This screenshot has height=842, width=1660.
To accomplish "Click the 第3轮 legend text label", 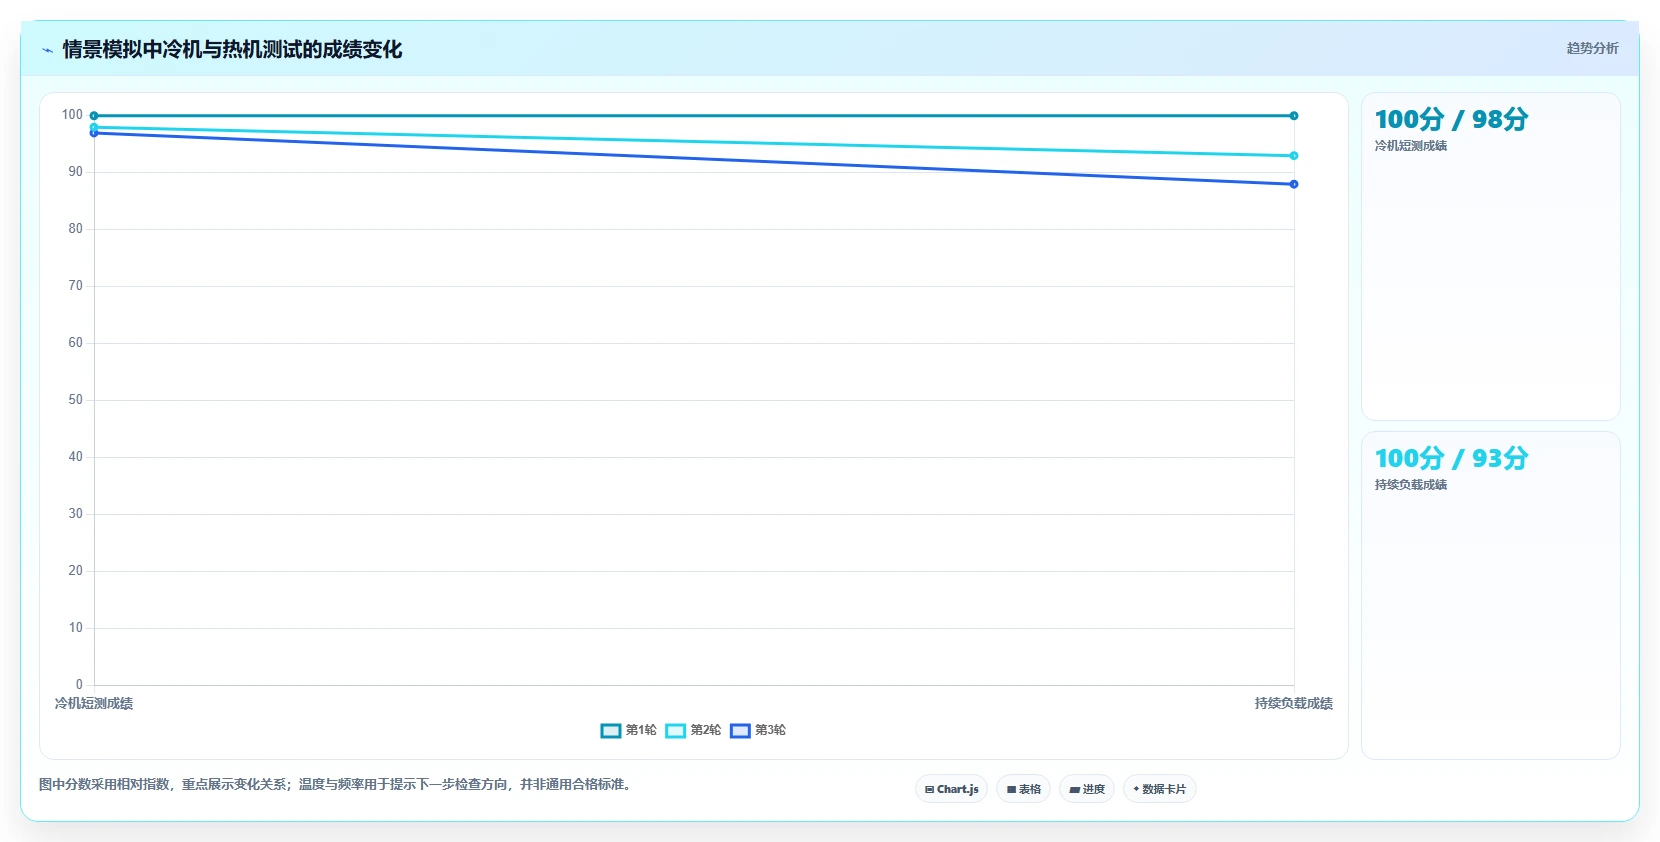I will pyautogui.click(x=770, y=731).
